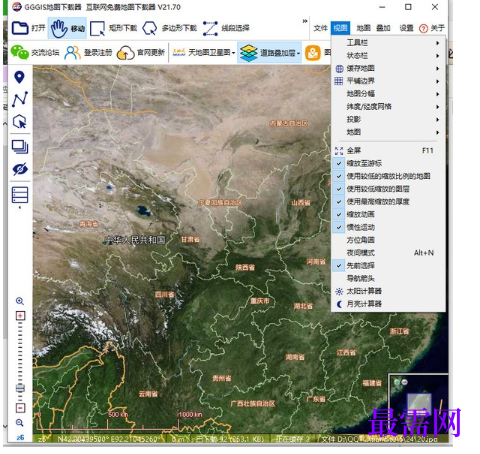Screen dimensions: 480x454
Task: Click the zoom slider minus button
Action: [x=20, y=408]
